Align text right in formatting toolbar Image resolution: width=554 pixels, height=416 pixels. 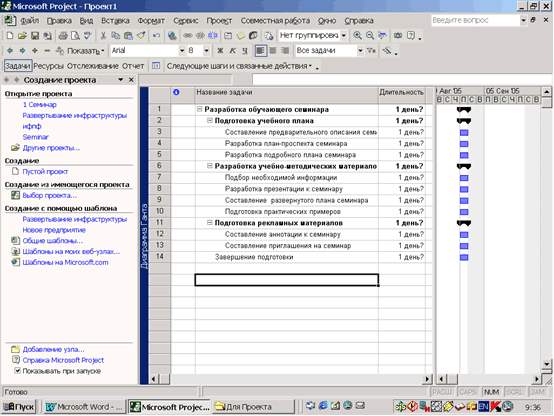pos(285,51)
